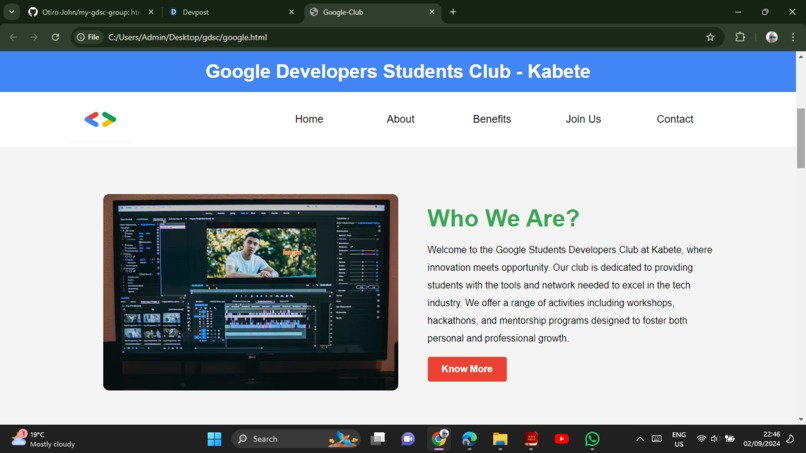Viewport: 806px width, 453px height.
Task: Open the volume speaker tray icon
Action: (715, 439)
